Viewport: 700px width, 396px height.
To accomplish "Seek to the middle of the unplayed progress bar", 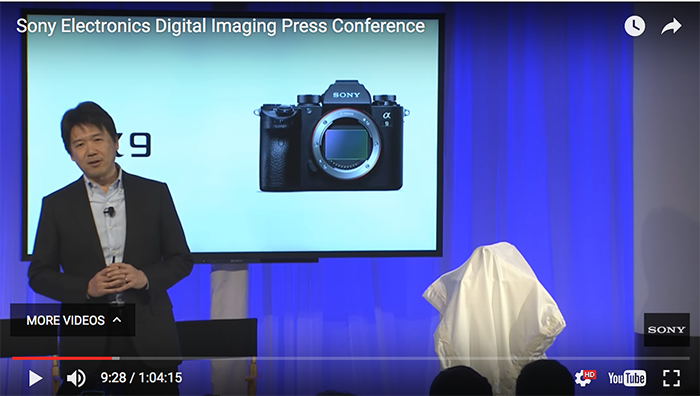I will 404,358.
